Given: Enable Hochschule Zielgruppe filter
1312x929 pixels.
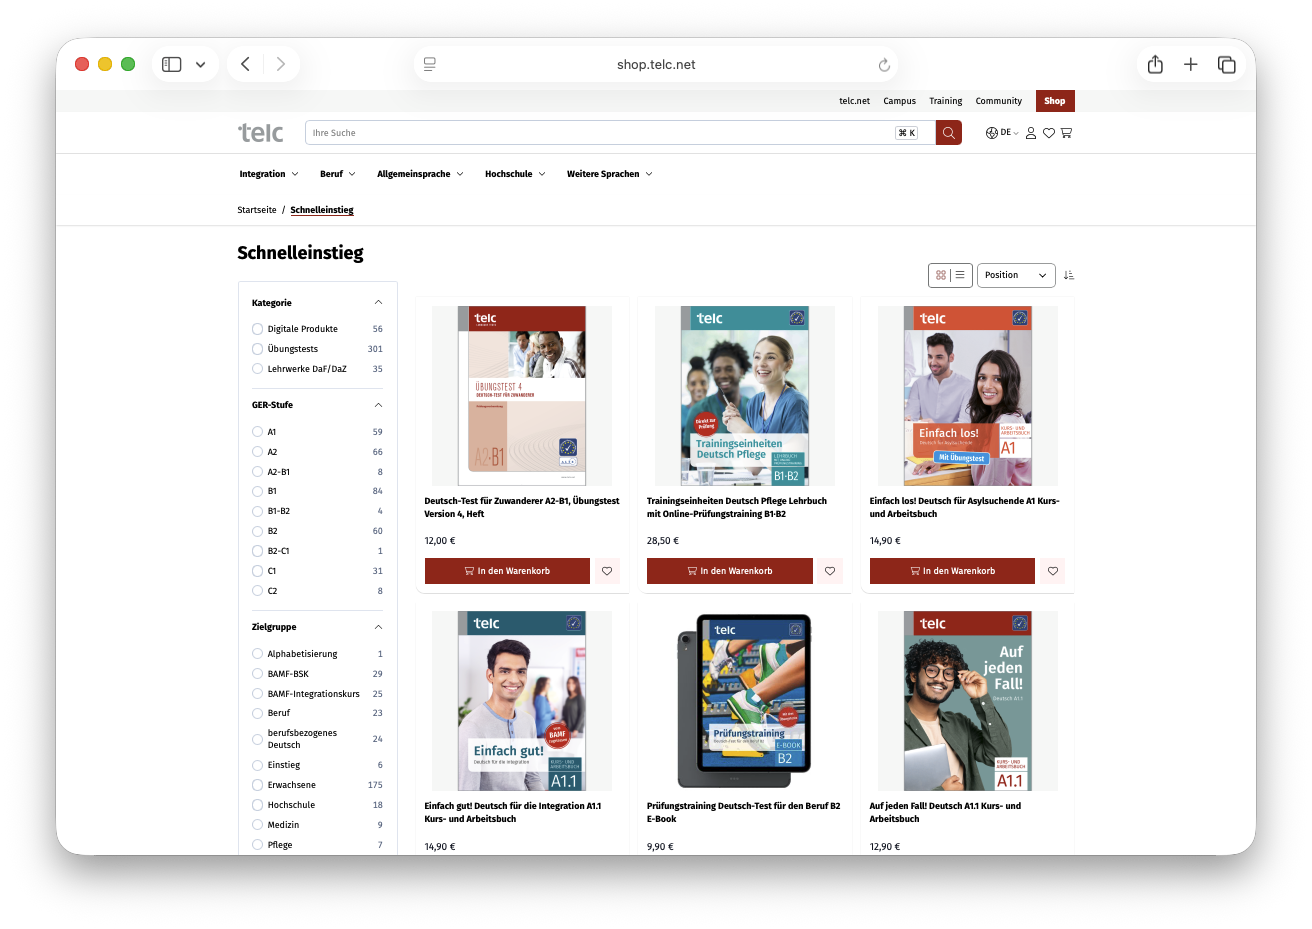Looking at the screenshot, I should 258,805.
